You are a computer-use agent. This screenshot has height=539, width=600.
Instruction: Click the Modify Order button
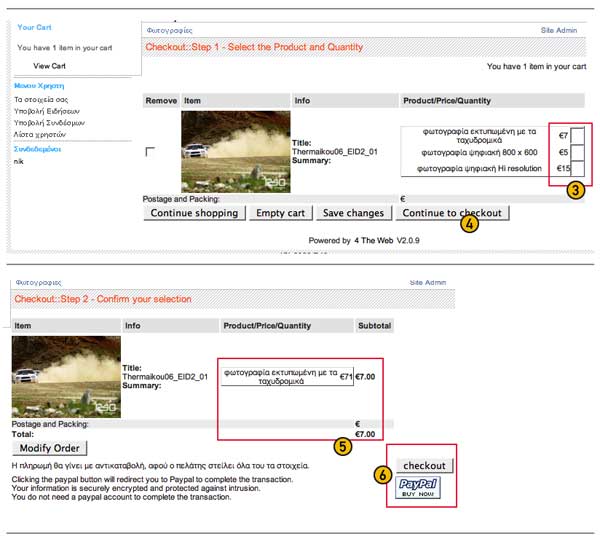[x=50, y=448]
